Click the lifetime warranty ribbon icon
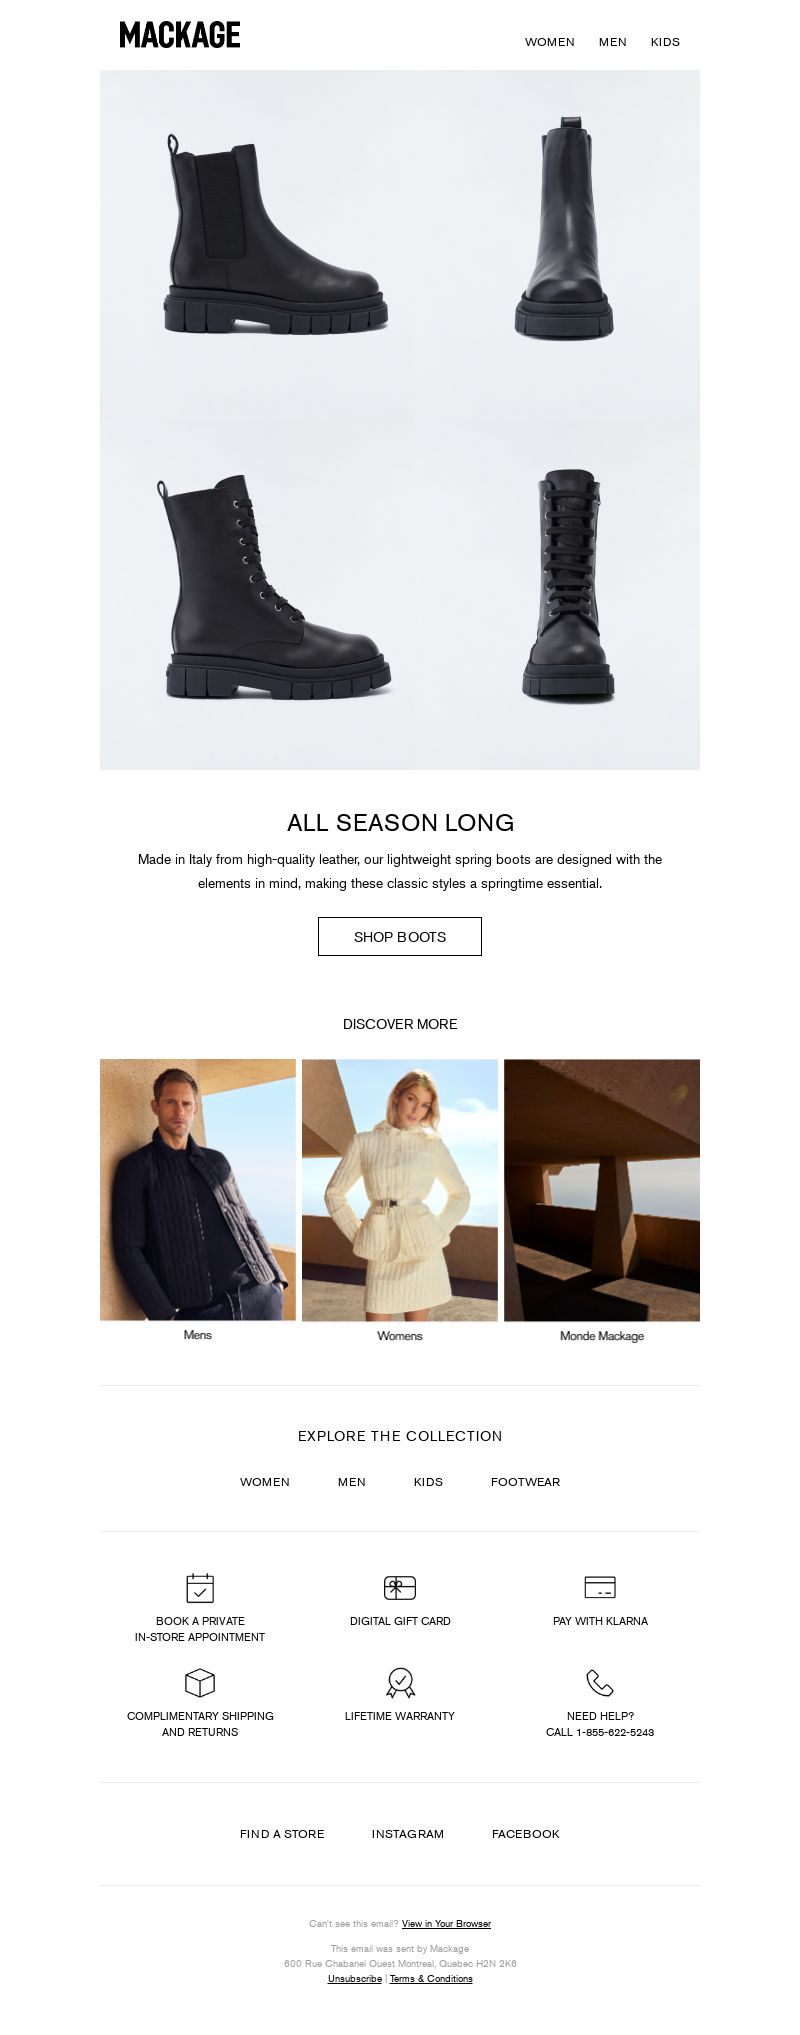The height and width of the screenshot is (2035, 800). click(x=400, y=1682)
